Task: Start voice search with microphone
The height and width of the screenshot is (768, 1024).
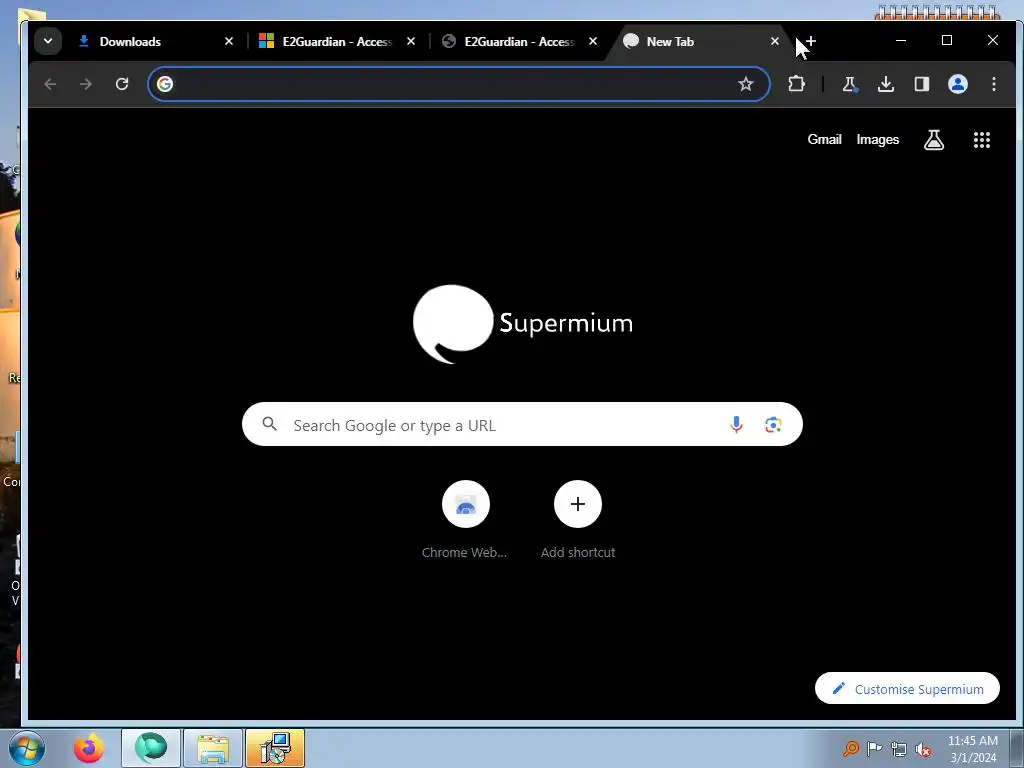Action: point(736,424)
